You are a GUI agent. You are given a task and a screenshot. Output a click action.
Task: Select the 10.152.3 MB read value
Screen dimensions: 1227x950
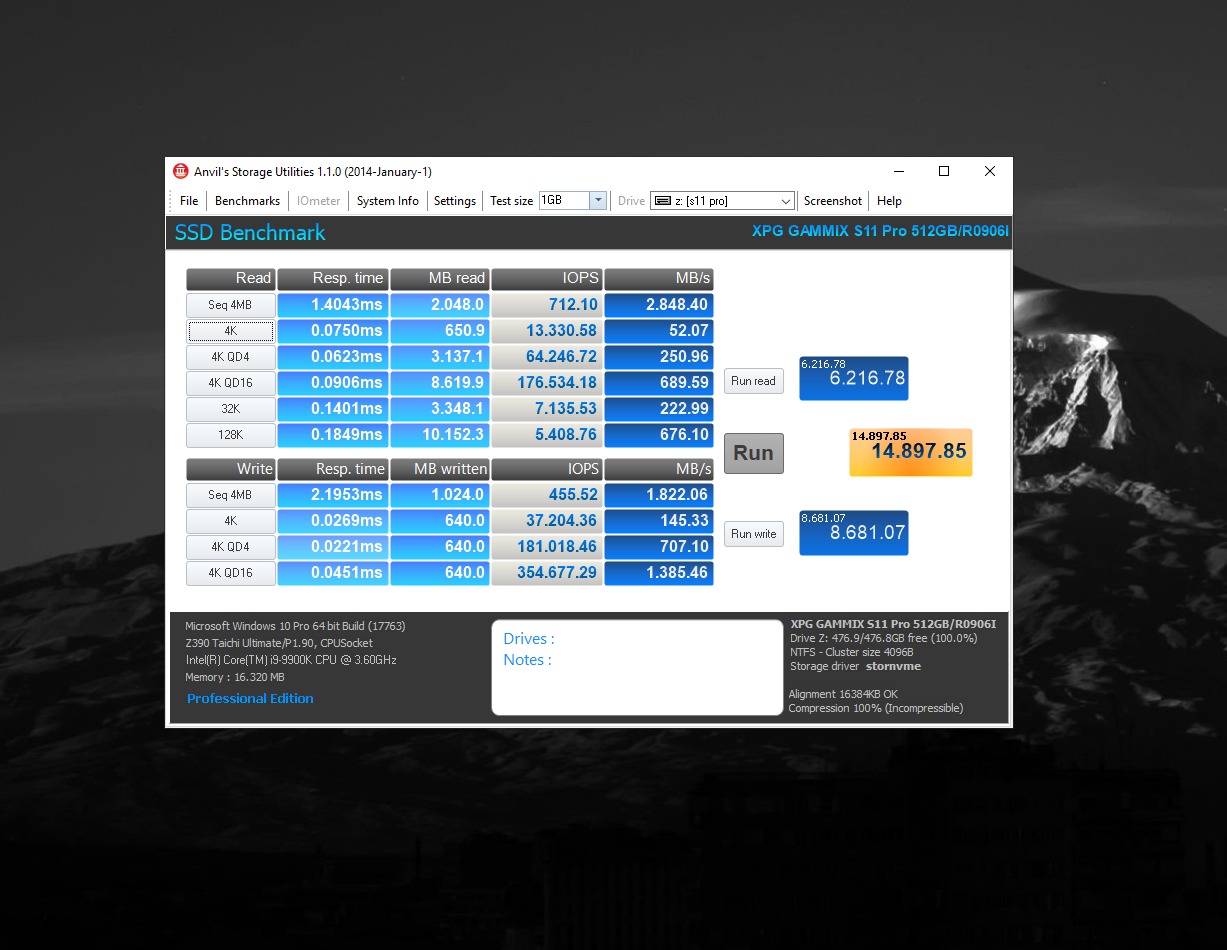(439, 435)
